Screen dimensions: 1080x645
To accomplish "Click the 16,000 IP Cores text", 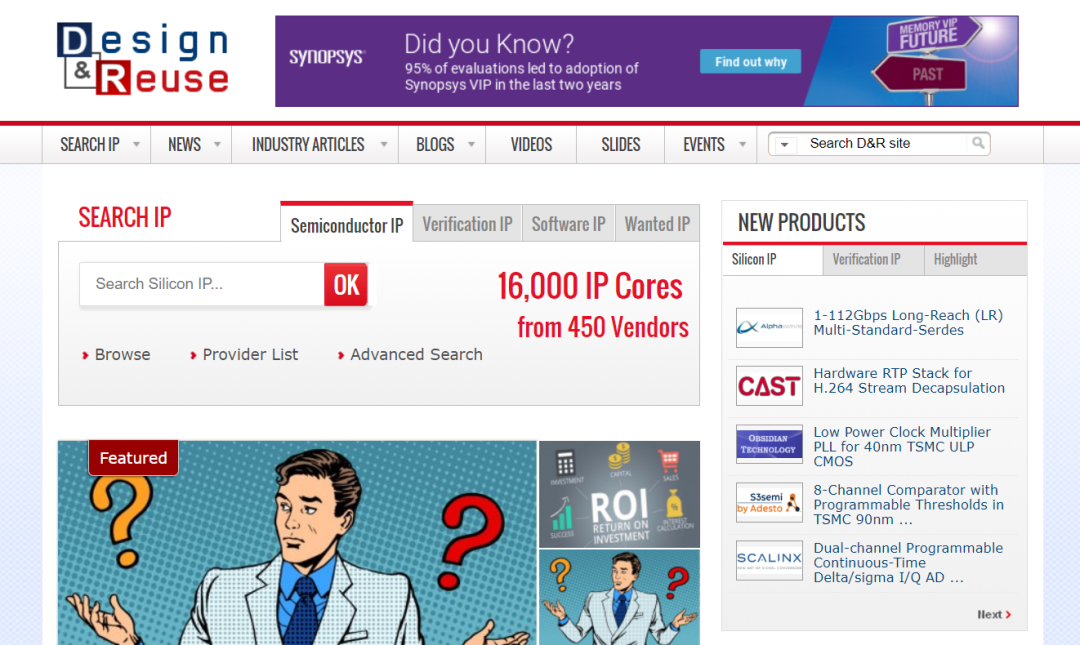I will [590, 286].
